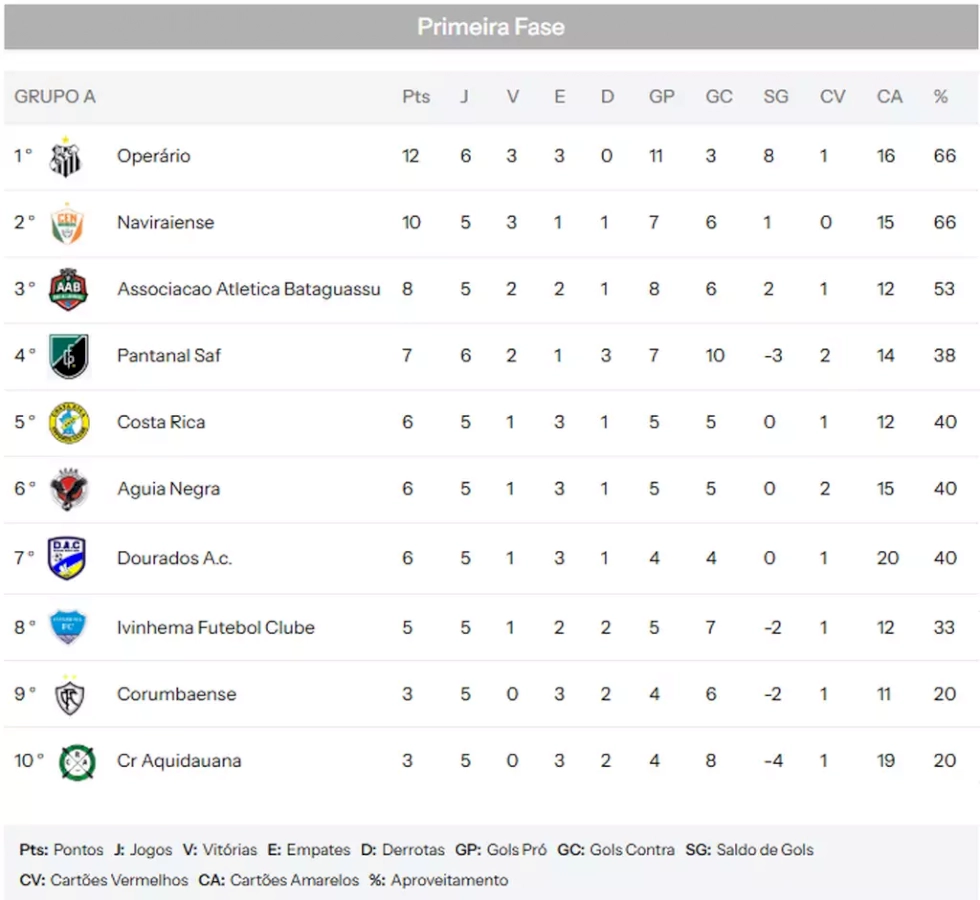The image size is (980, 900).
Task: Click the Costa Rica round yellow crest
Action: click(69, 423)
